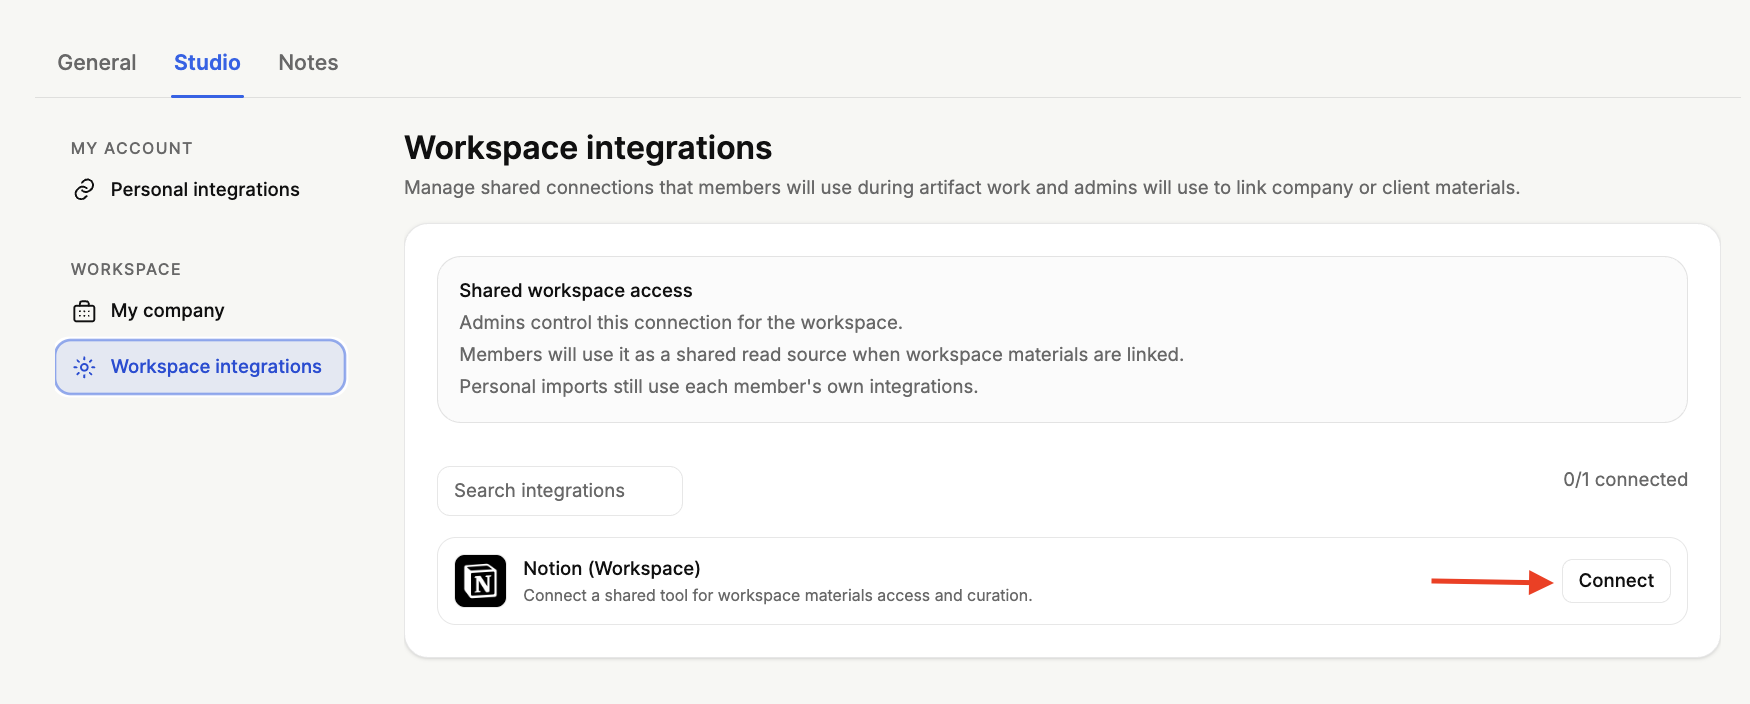1750x704 pixels.
Task: Click the Workspace integrations page heading
Action: [x=588, y=148]
